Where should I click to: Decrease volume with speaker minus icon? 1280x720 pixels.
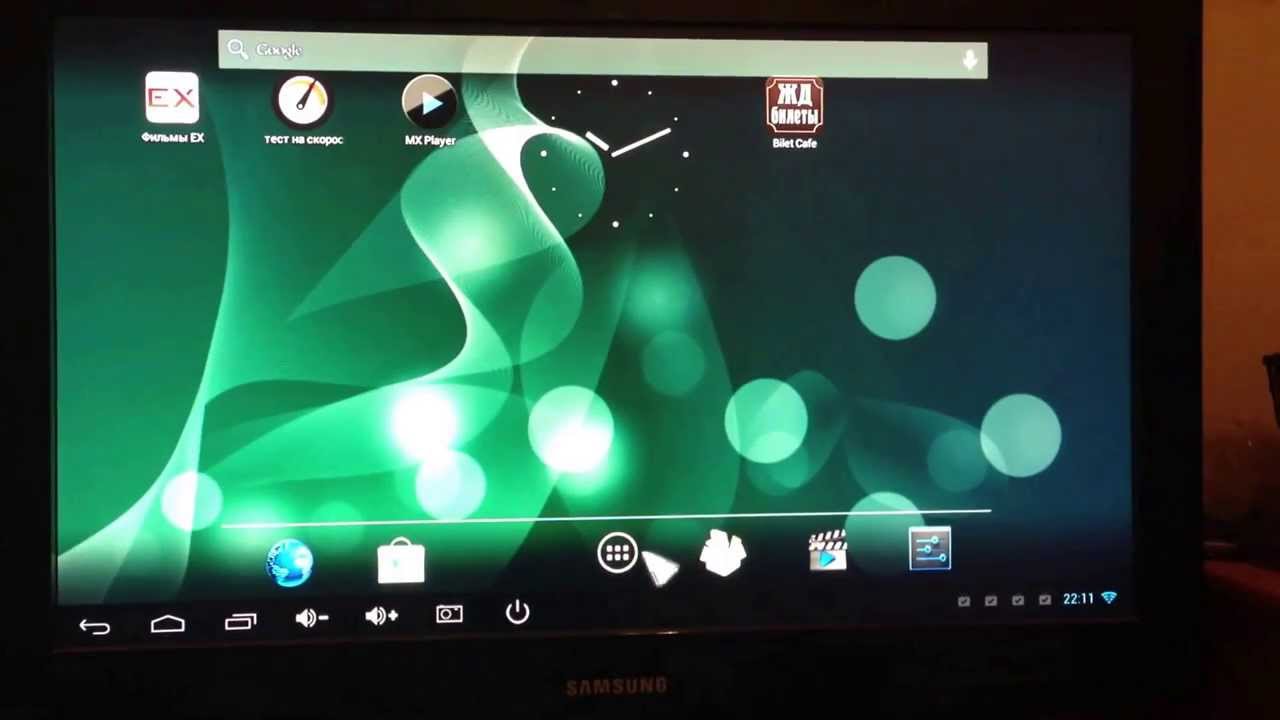point(311,619)
